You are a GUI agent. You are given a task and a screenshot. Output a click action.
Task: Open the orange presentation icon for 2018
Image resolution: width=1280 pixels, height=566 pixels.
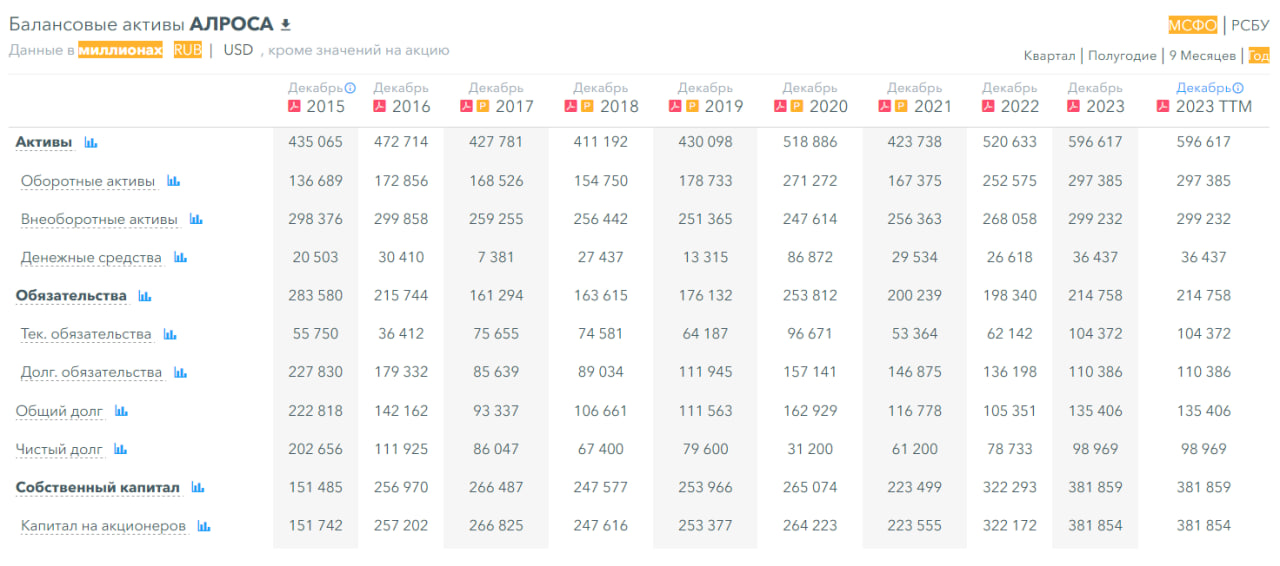click(x=586, y=106)
